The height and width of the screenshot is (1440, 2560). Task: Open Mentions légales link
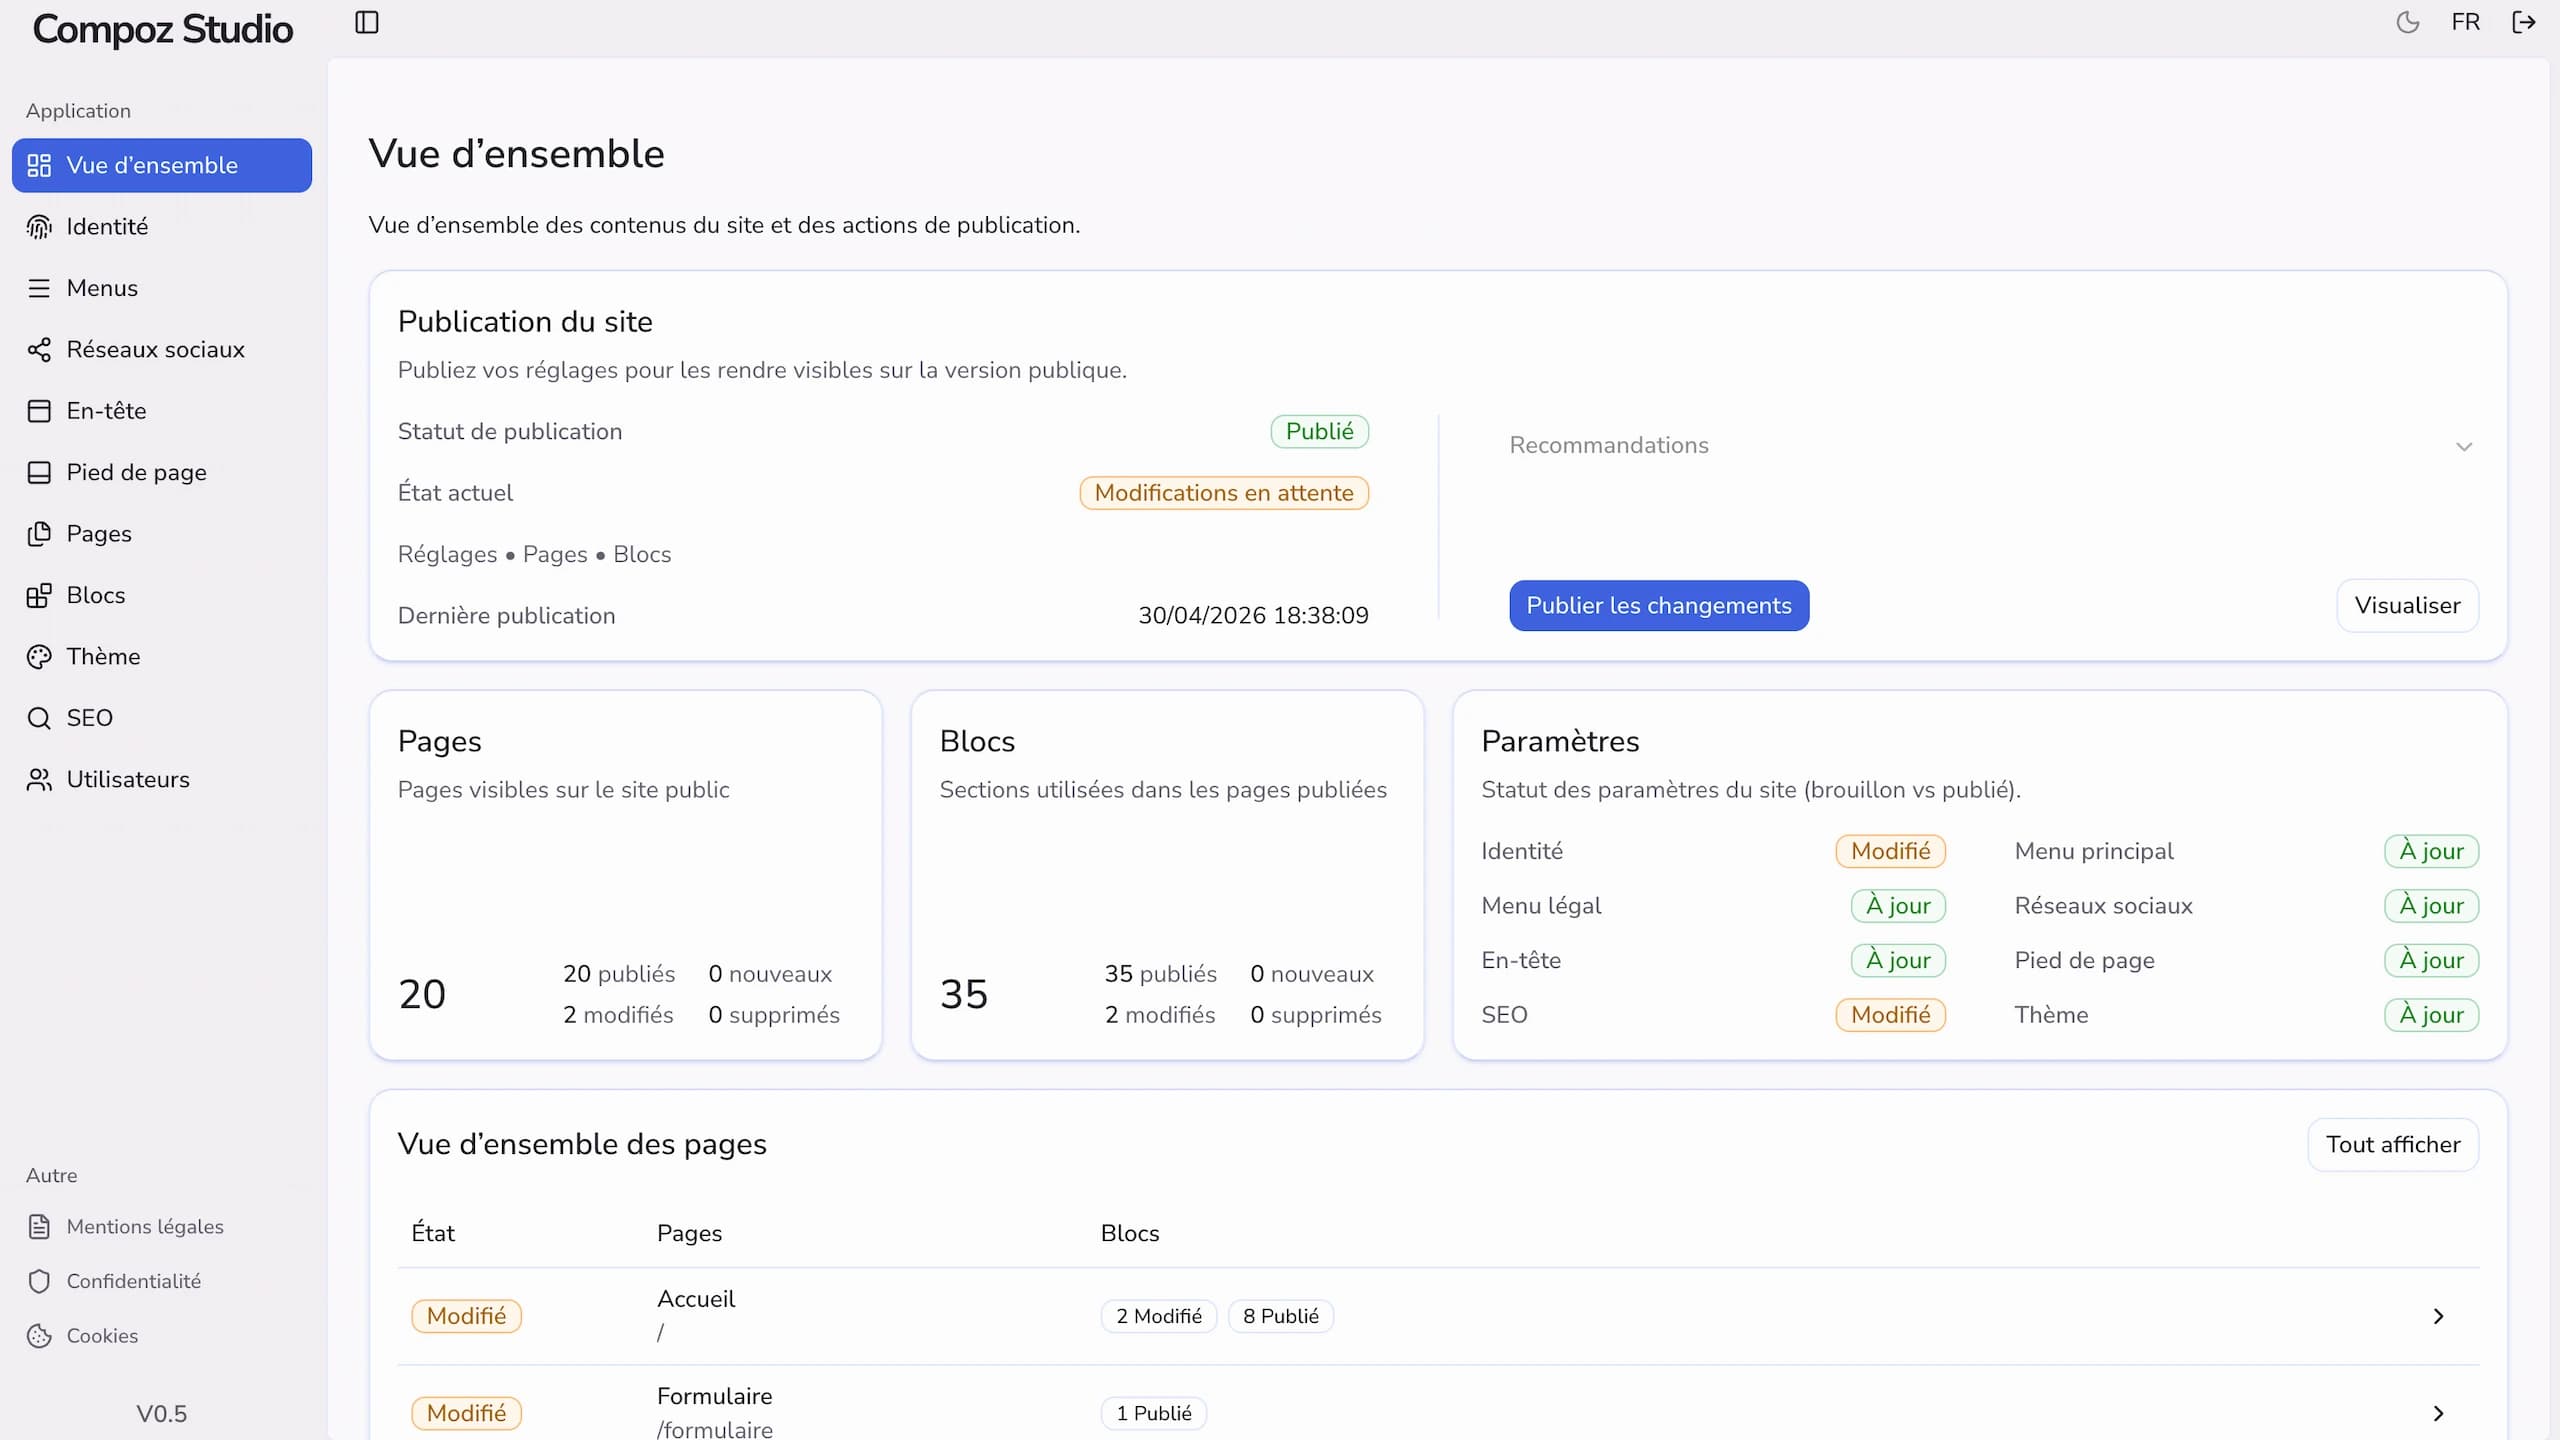pos(145,1227)
